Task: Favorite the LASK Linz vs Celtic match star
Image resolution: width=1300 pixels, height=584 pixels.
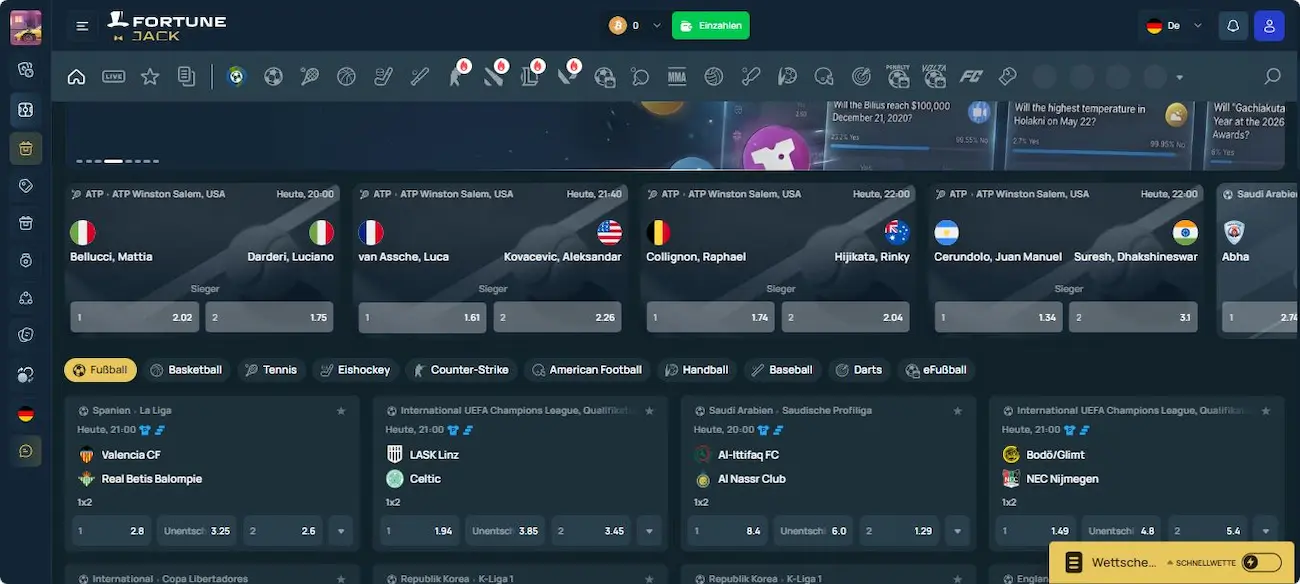Action: point(649,411)
